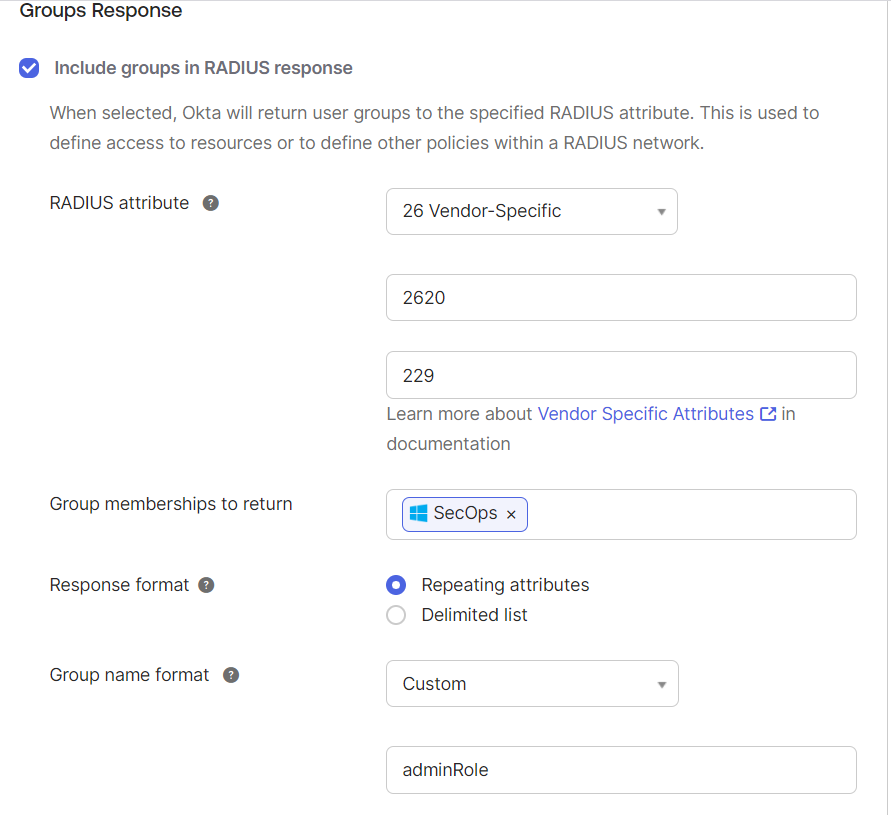Select Delimited list radio button
891x815 pixels.
tap(396, 615)
